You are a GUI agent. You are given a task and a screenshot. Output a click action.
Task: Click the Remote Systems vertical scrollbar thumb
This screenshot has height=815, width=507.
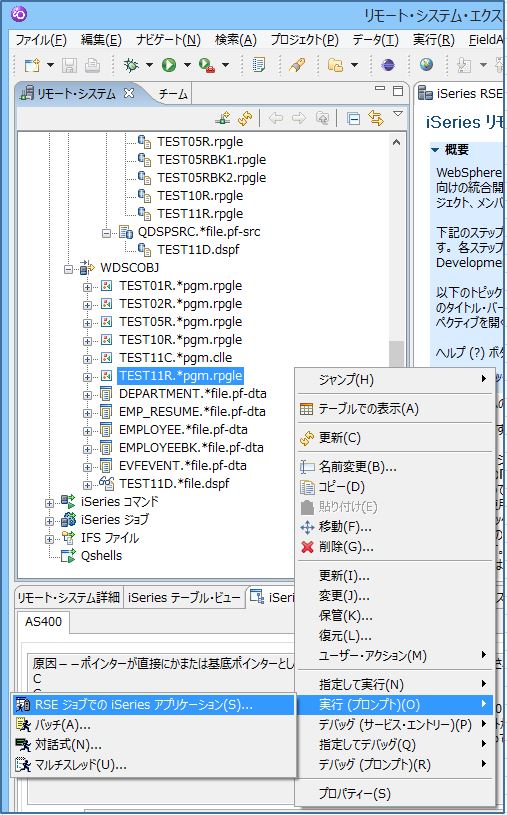click(x=396, y=354)
